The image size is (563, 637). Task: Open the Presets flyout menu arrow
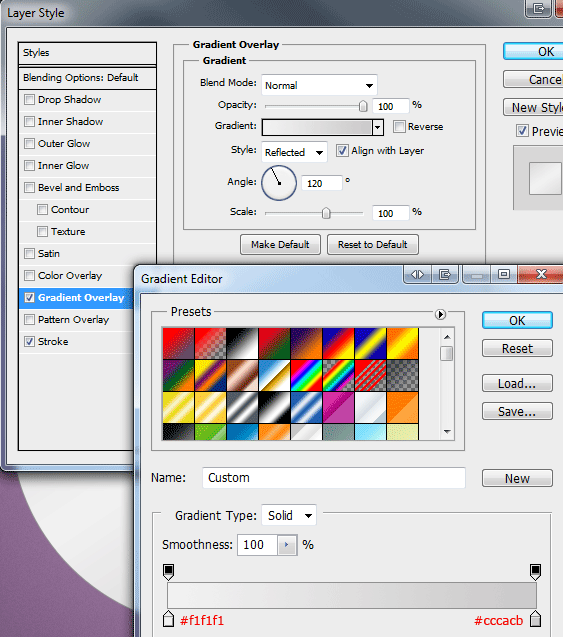440,314
